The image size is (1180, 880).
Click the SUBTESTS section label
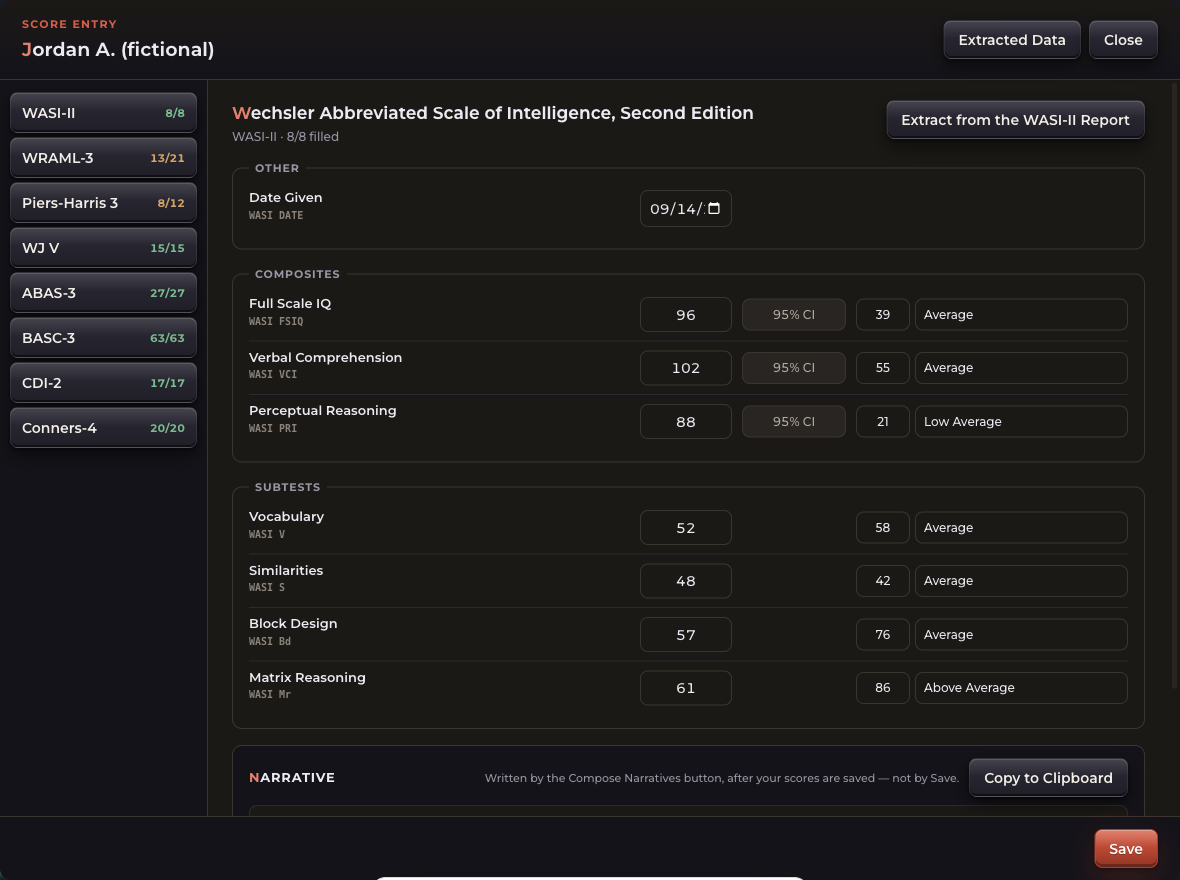(x=287, y=487)
